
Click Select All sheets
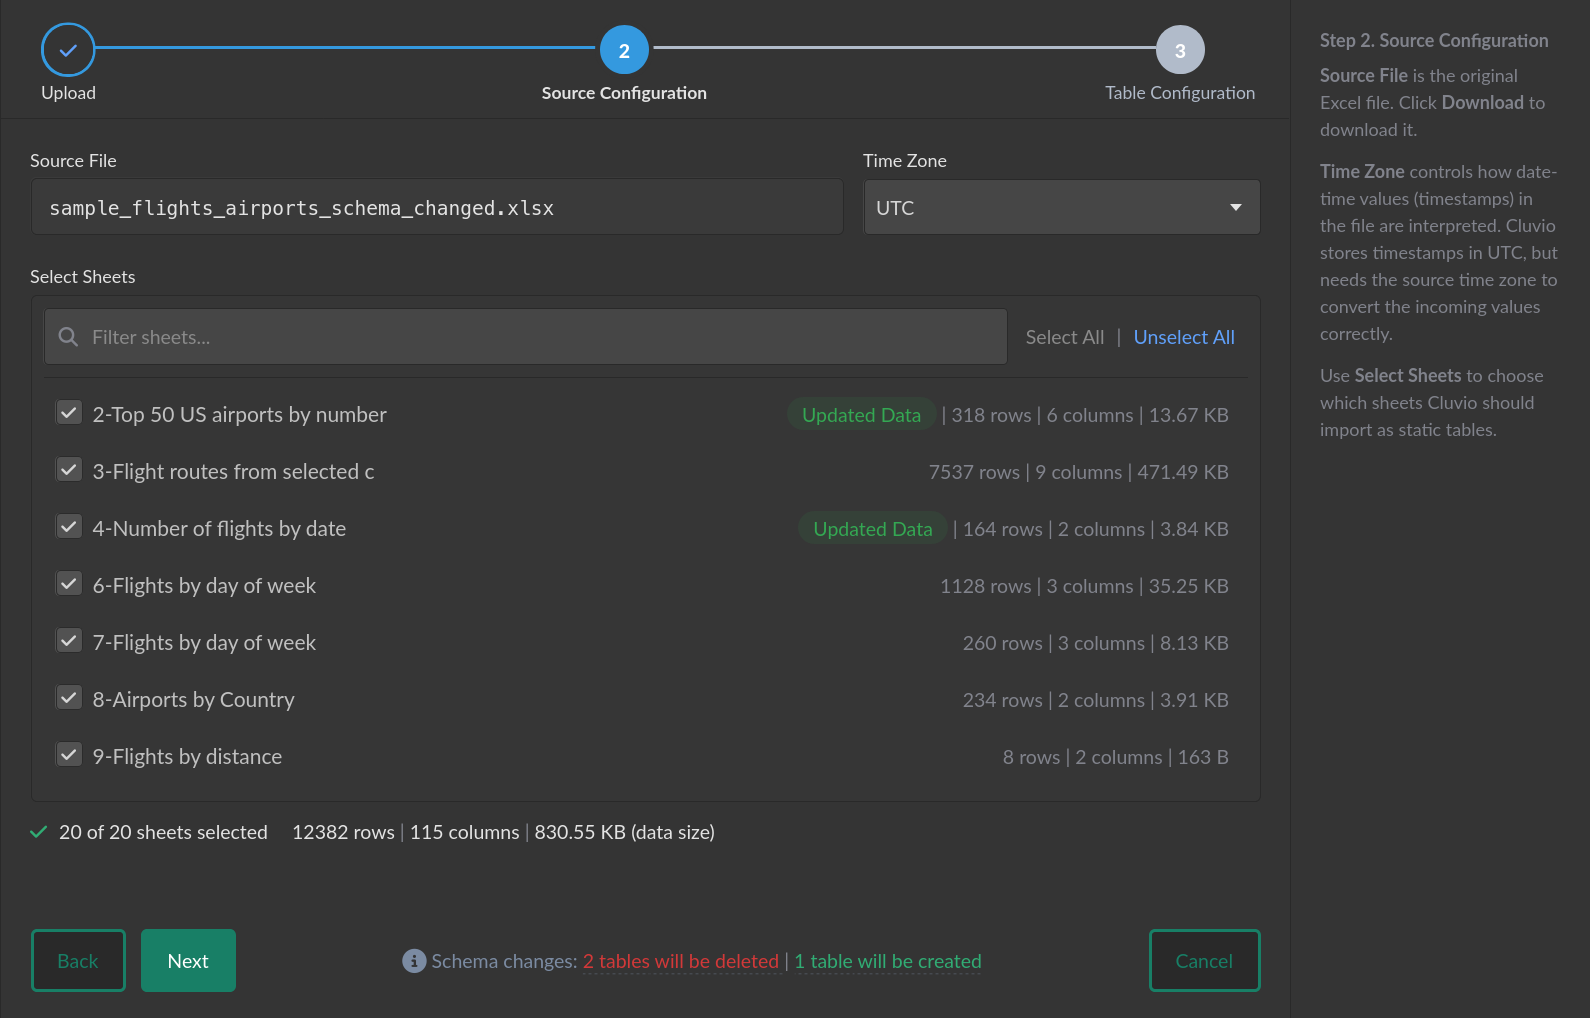1064,338
